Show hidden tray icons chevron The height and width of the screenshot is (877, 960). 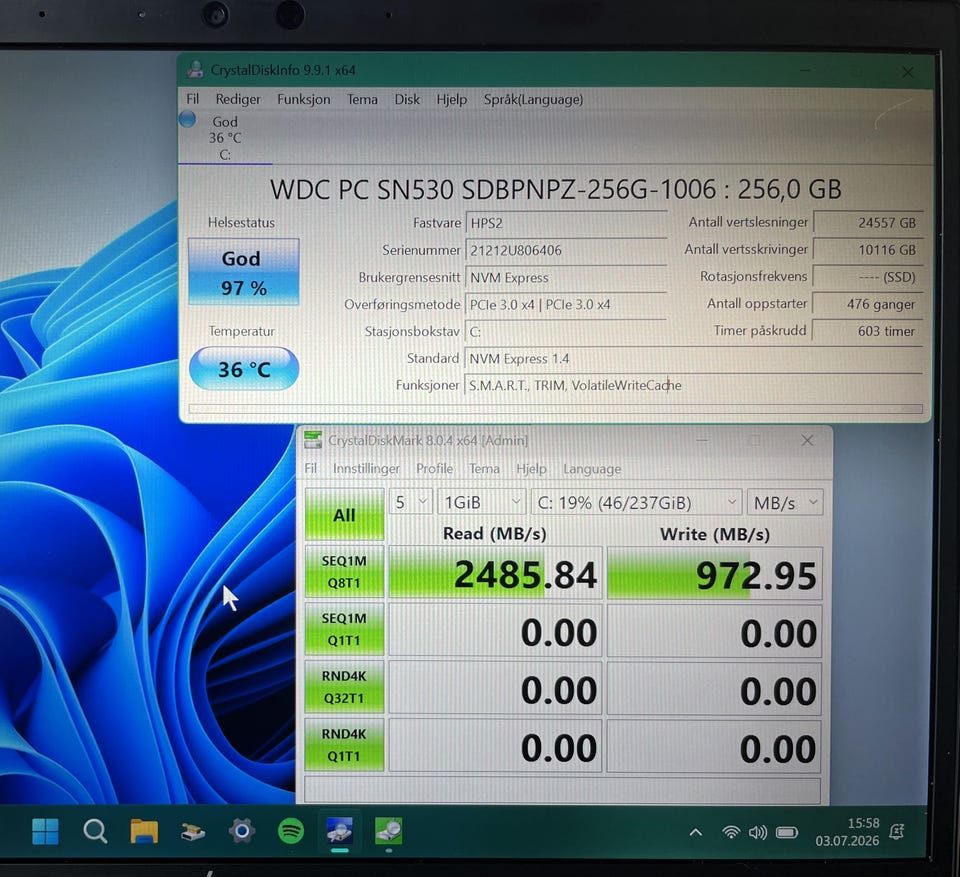(x=696, y=832)
